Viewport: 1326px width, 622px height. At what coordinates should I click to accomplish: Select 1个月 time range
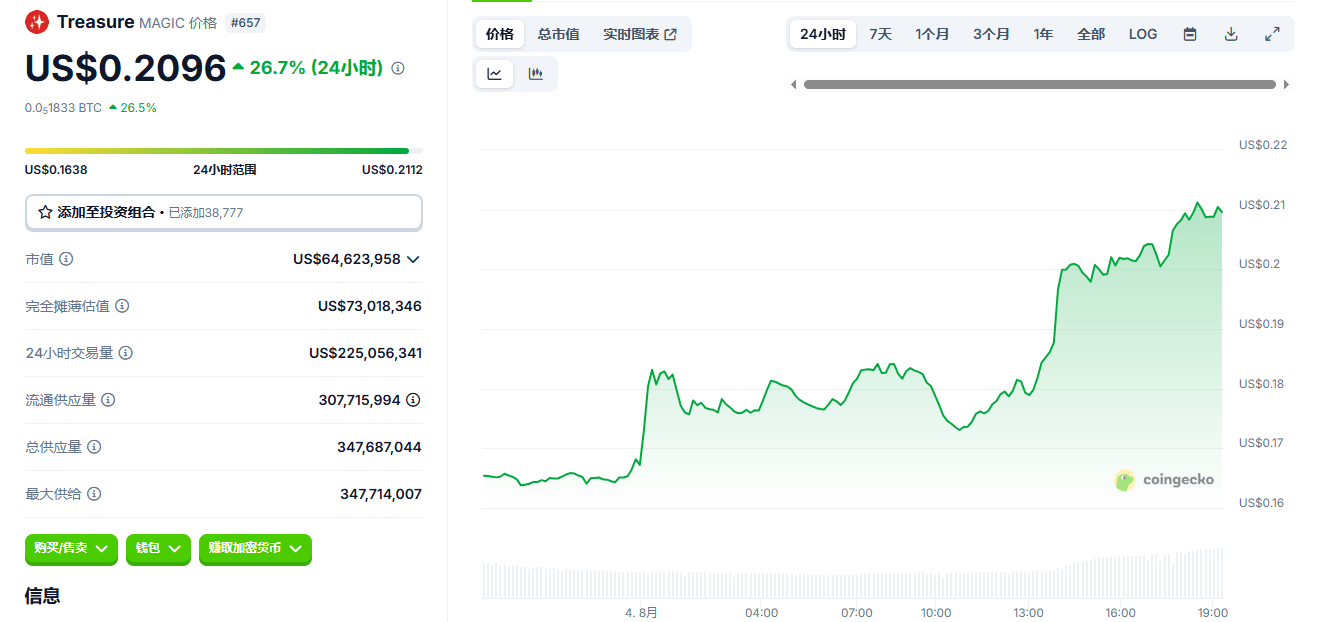(x=932, y=34)
